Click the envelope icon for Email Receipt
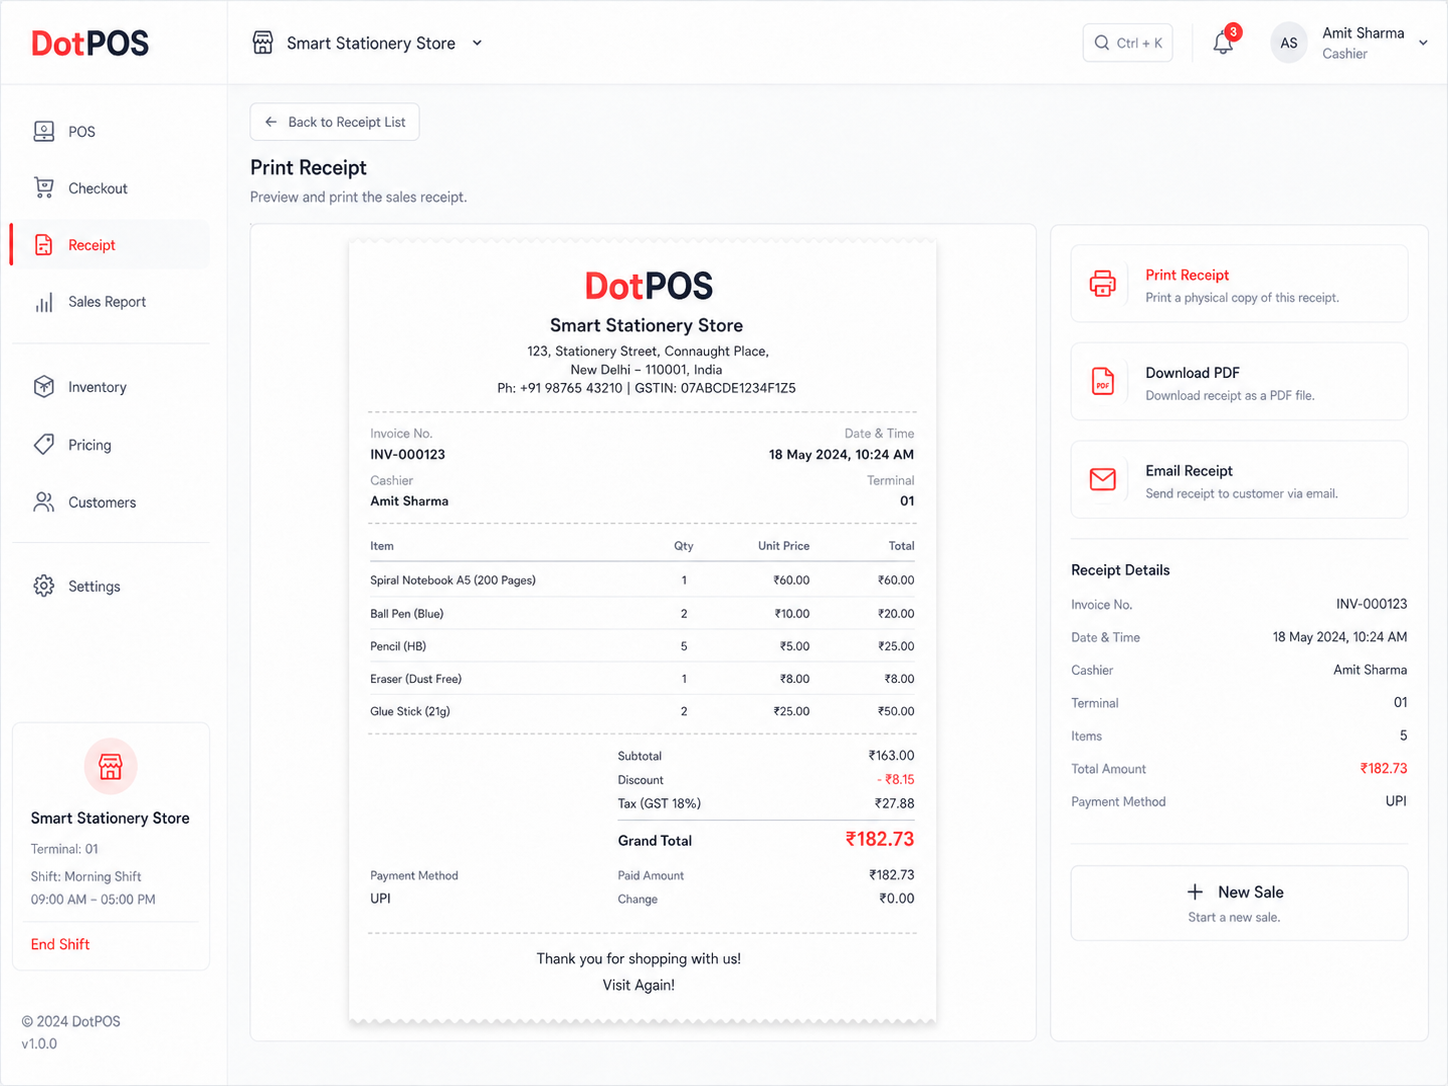This screenshot has width=1448, height=1086. 1103,479
